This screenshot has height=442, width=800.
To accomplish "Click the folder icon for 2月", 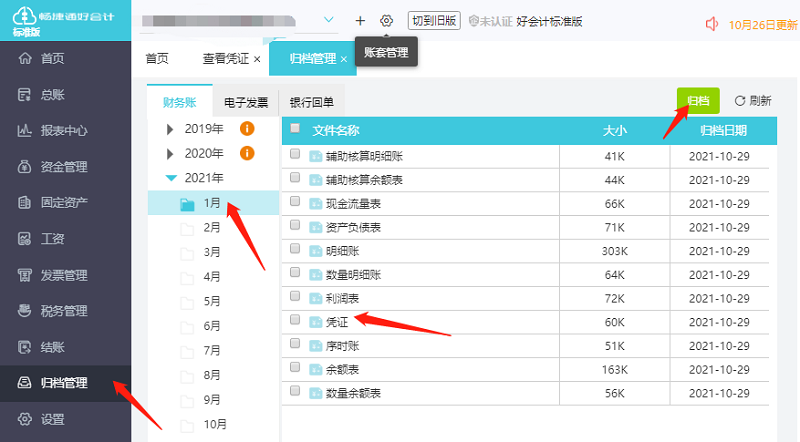I will click(x=187, y=229).
